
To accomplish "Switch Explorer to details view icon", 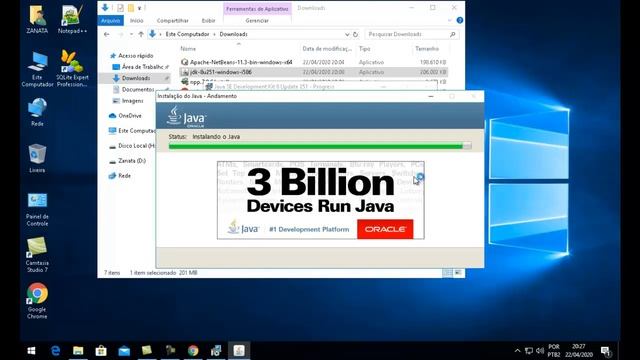I will [x=447, y=273].
